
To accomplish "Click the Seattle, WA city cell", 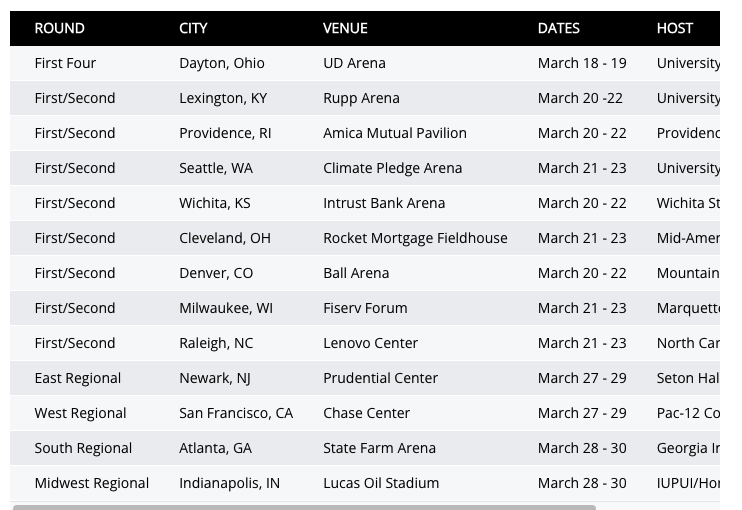I will pos(215,168).
